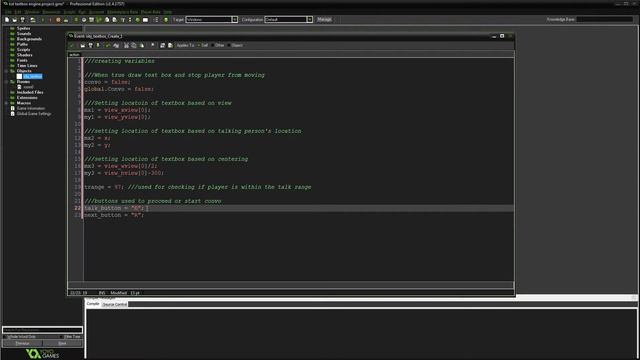Select the Time Lines folder in resource tree

pos(27,66)
